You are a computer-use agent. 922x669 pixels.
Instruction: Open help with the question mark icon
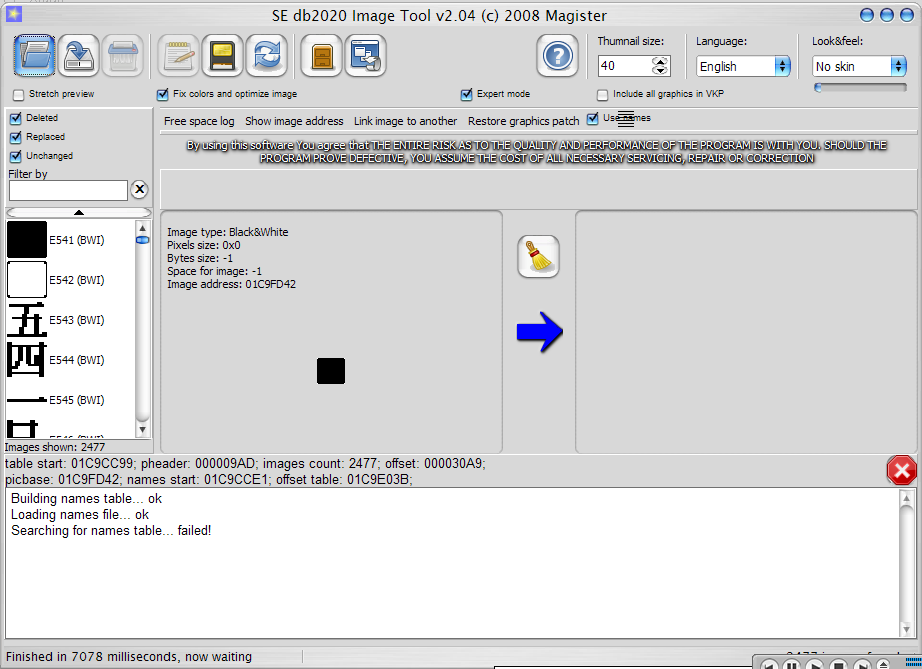[x=557, y=55]
